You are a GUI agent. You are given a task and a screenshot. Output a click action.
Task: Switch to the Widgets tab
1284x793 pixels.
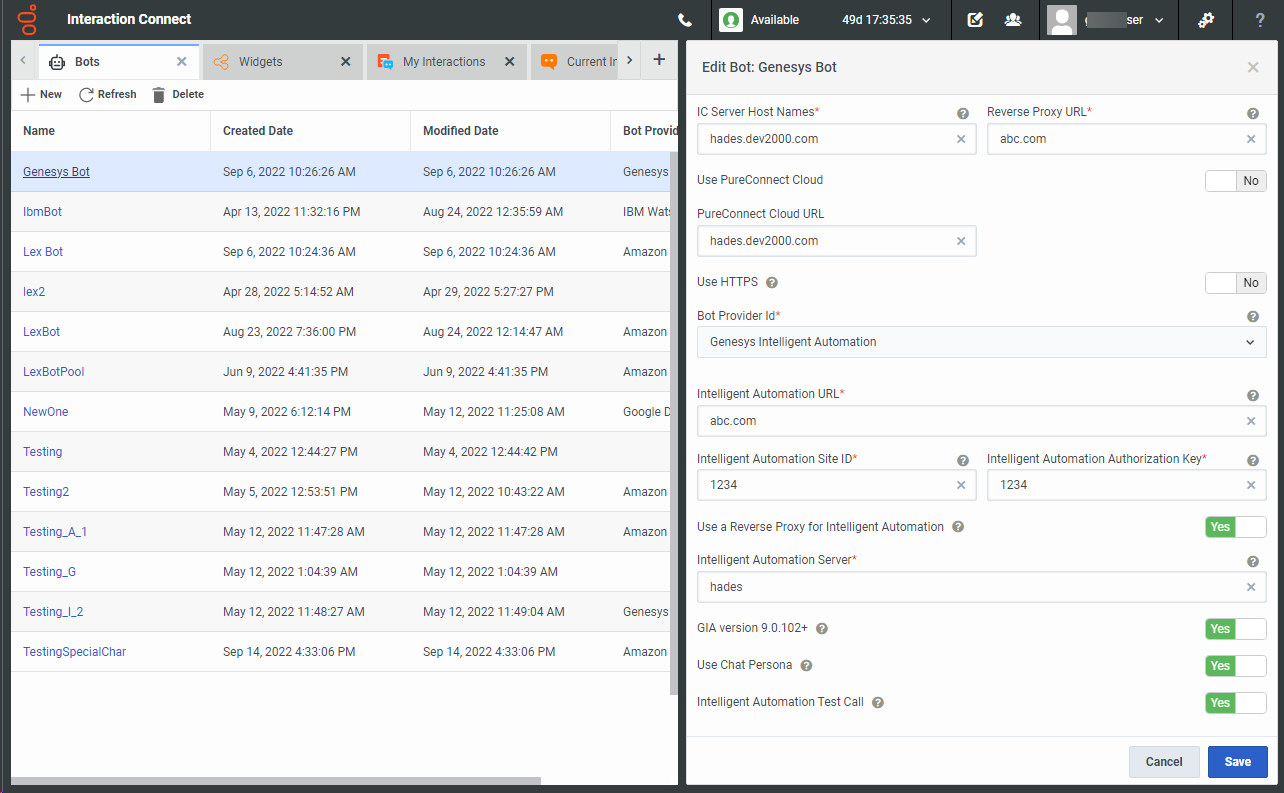pos(260,62)
